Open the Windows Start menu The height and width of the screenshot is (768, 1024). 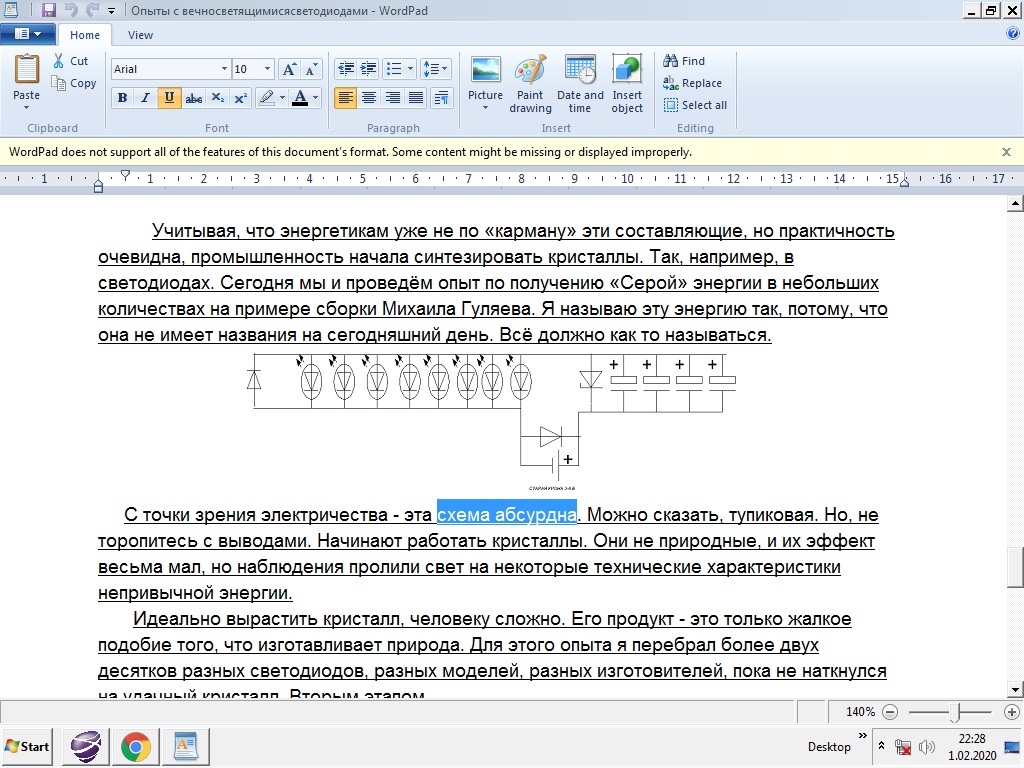pos(28,746)
